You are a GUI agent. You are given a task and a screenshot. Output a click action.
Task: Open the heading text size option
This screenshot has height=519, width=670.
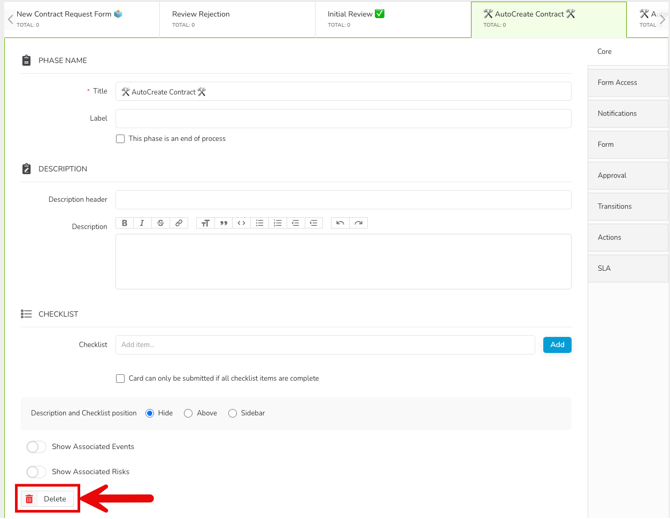(205, 223)
